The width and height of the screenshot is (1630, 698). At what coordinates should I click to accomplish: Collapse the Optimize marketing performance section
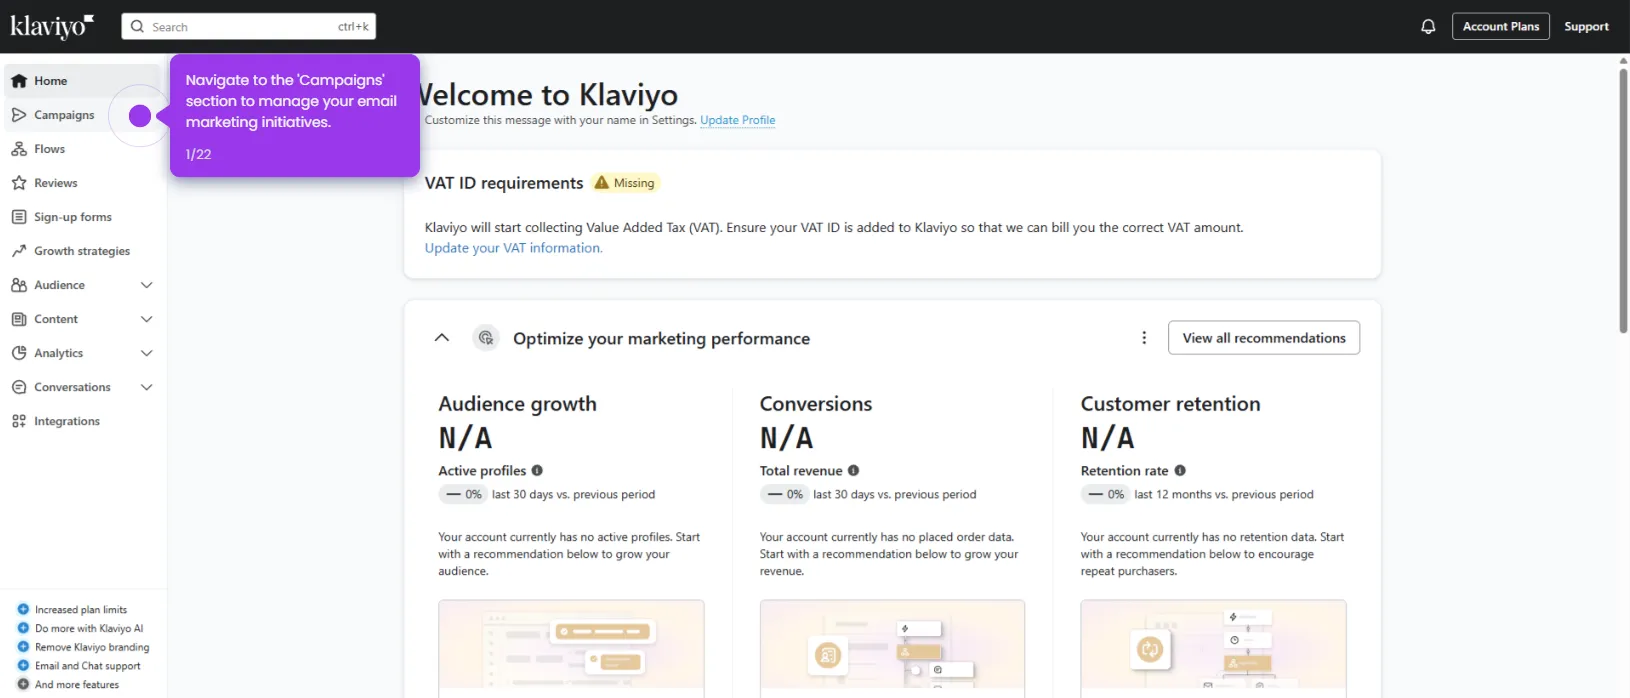tap(442, 338)
